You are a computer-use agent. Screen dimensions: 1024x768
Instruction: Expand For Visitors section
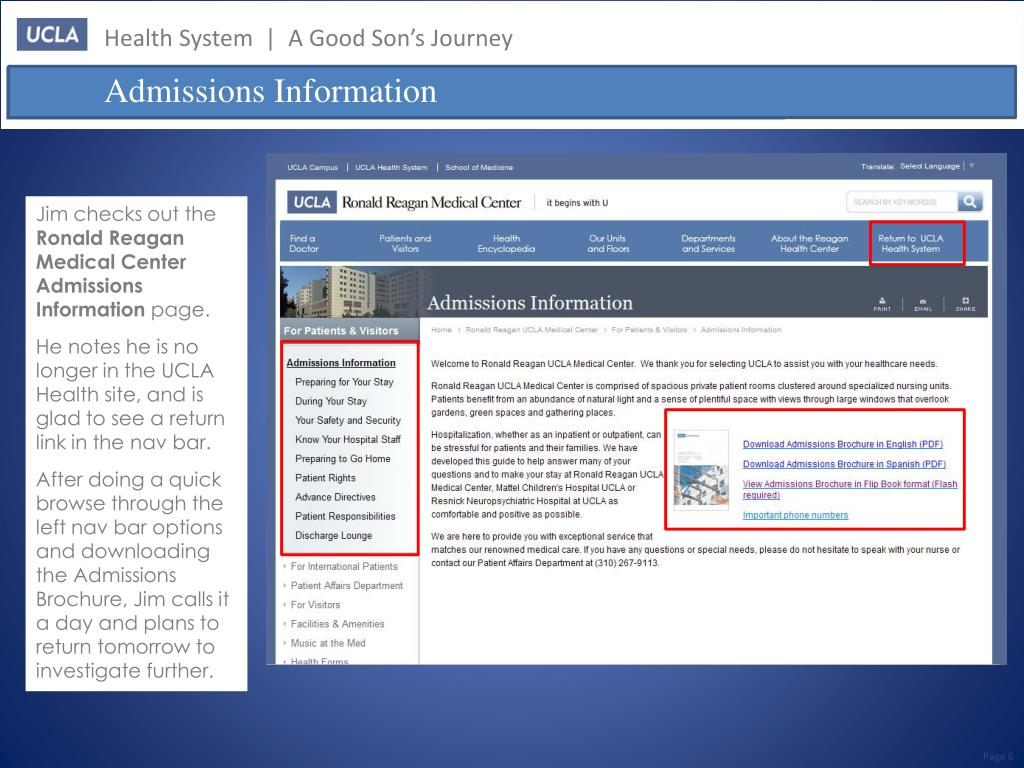315,605
